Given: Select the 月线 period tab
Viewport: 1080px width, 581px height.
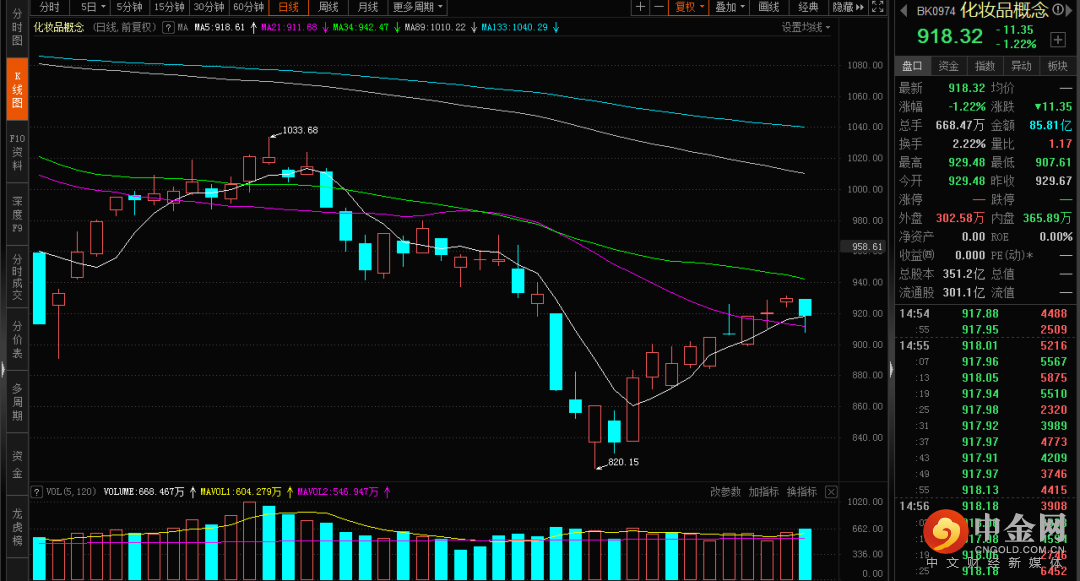Looking at the screenshot, I should [368, 7].
